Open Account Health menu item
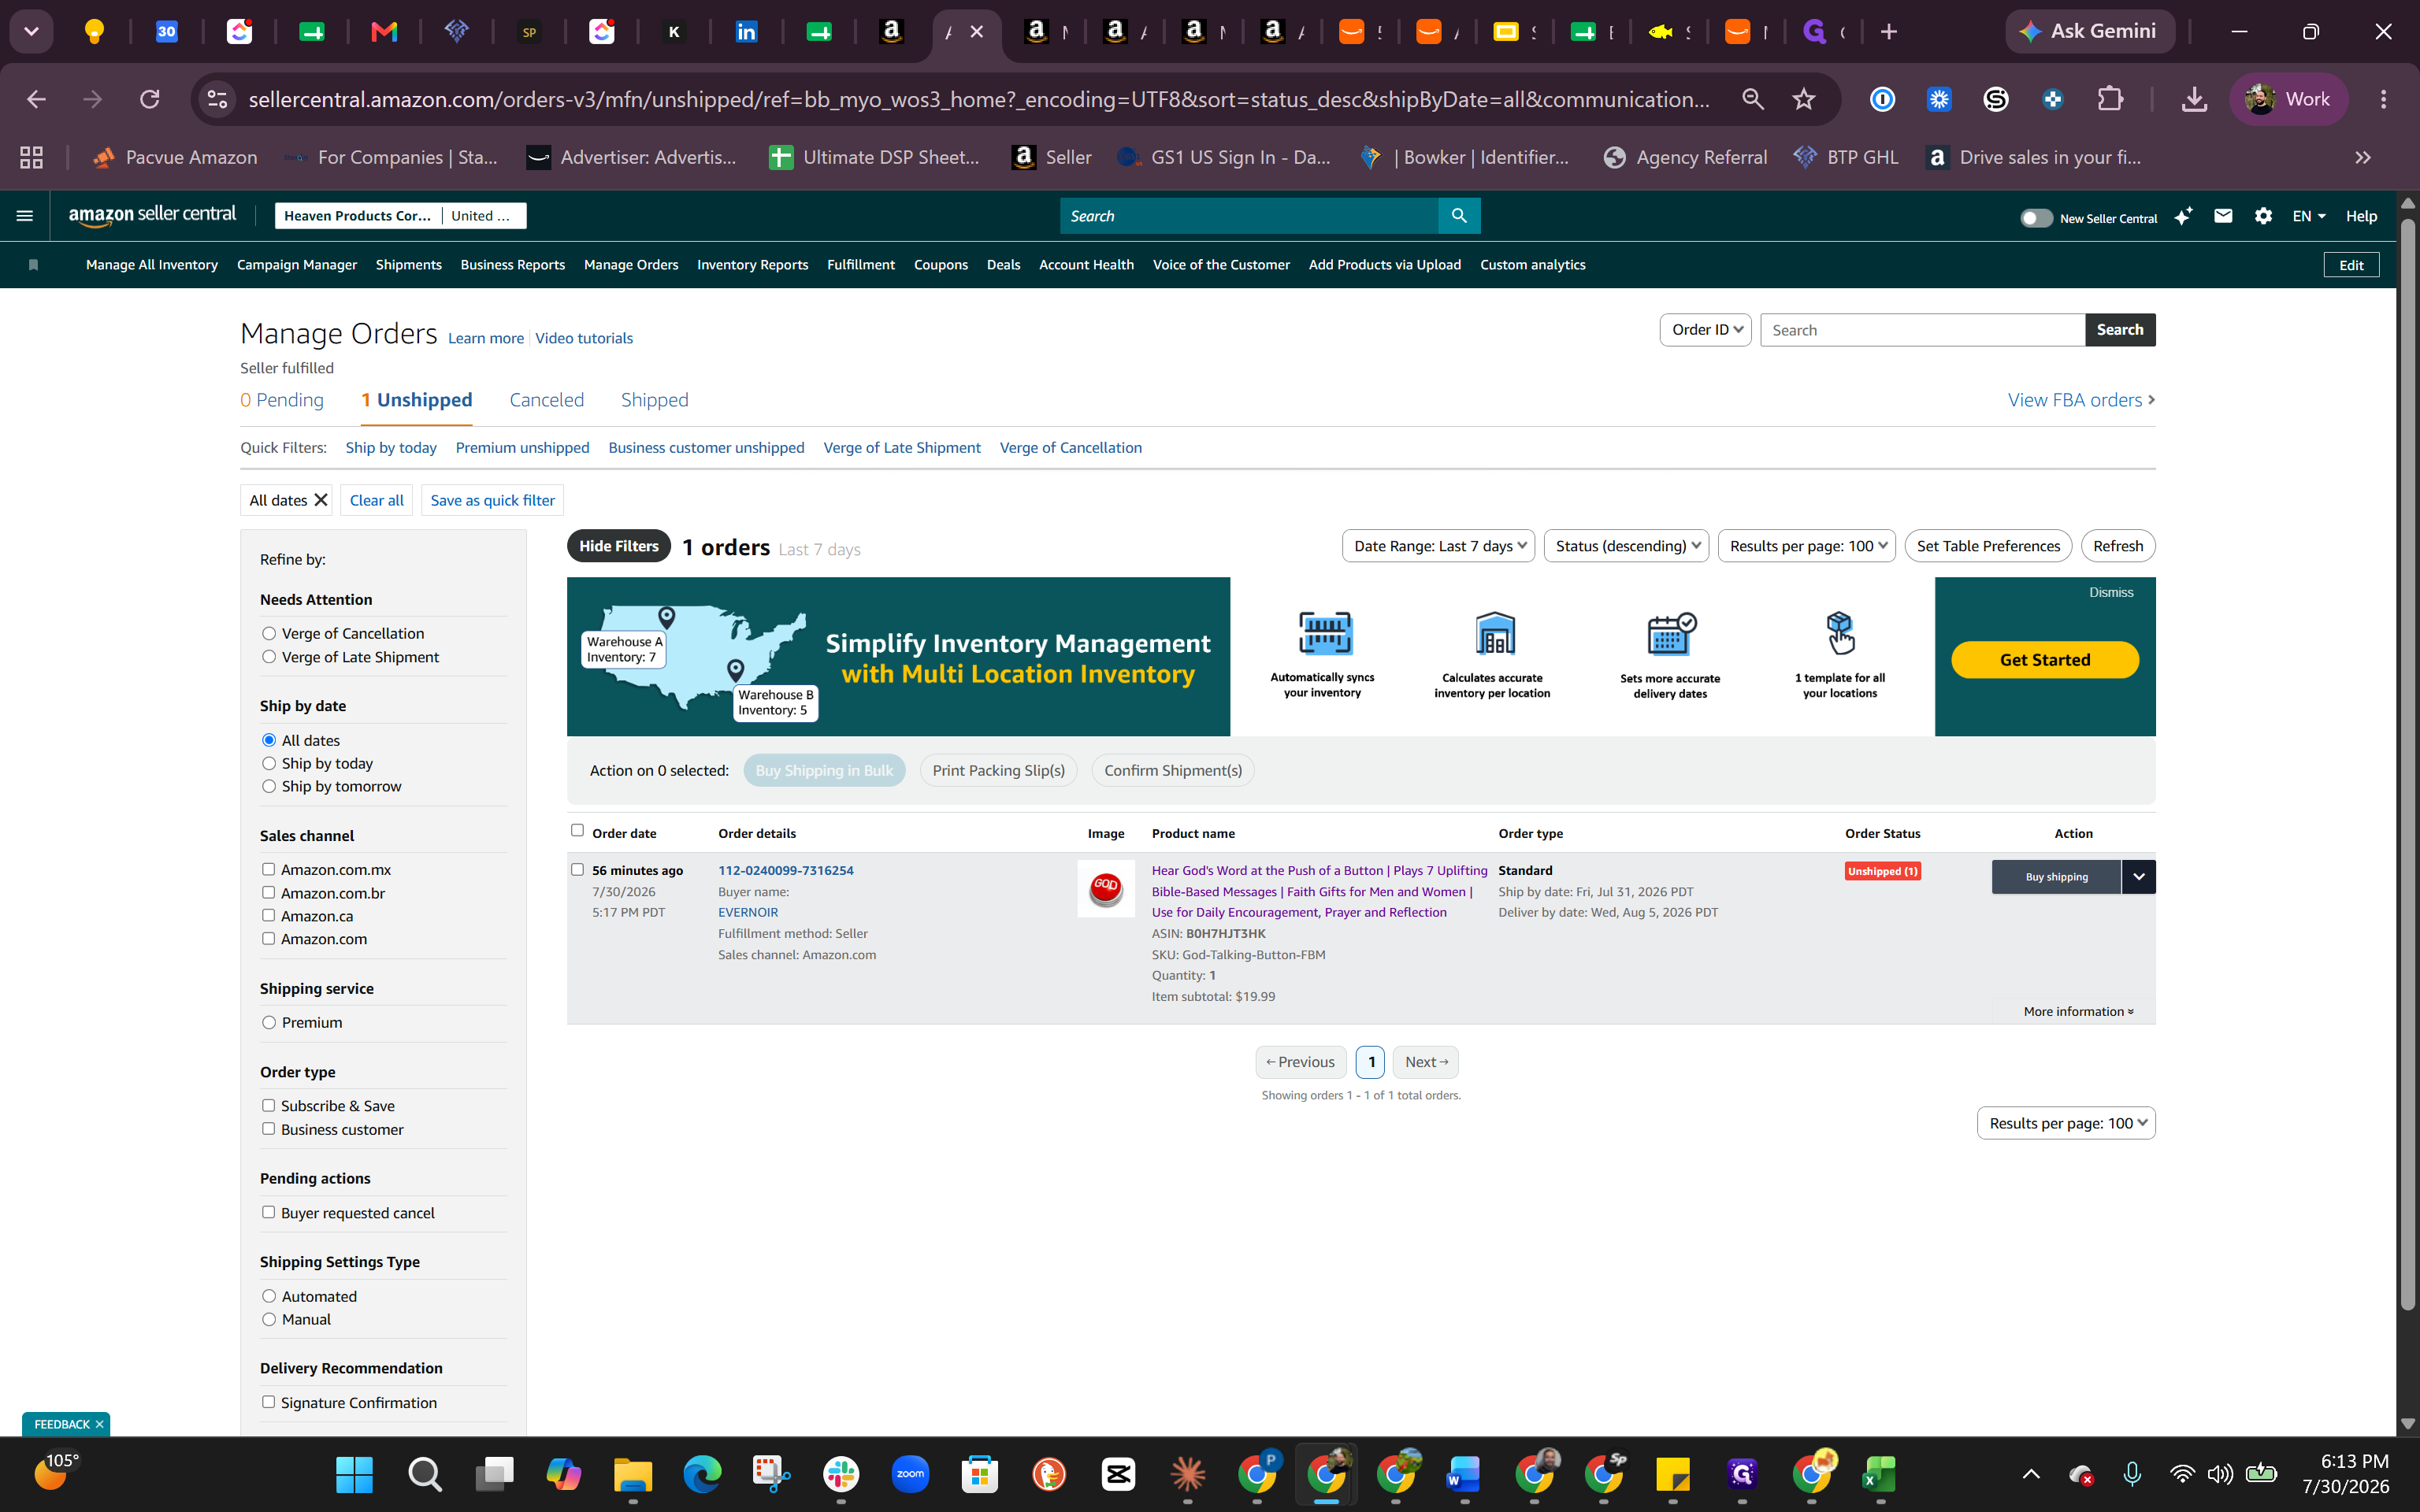 [x=1086, y=265]
